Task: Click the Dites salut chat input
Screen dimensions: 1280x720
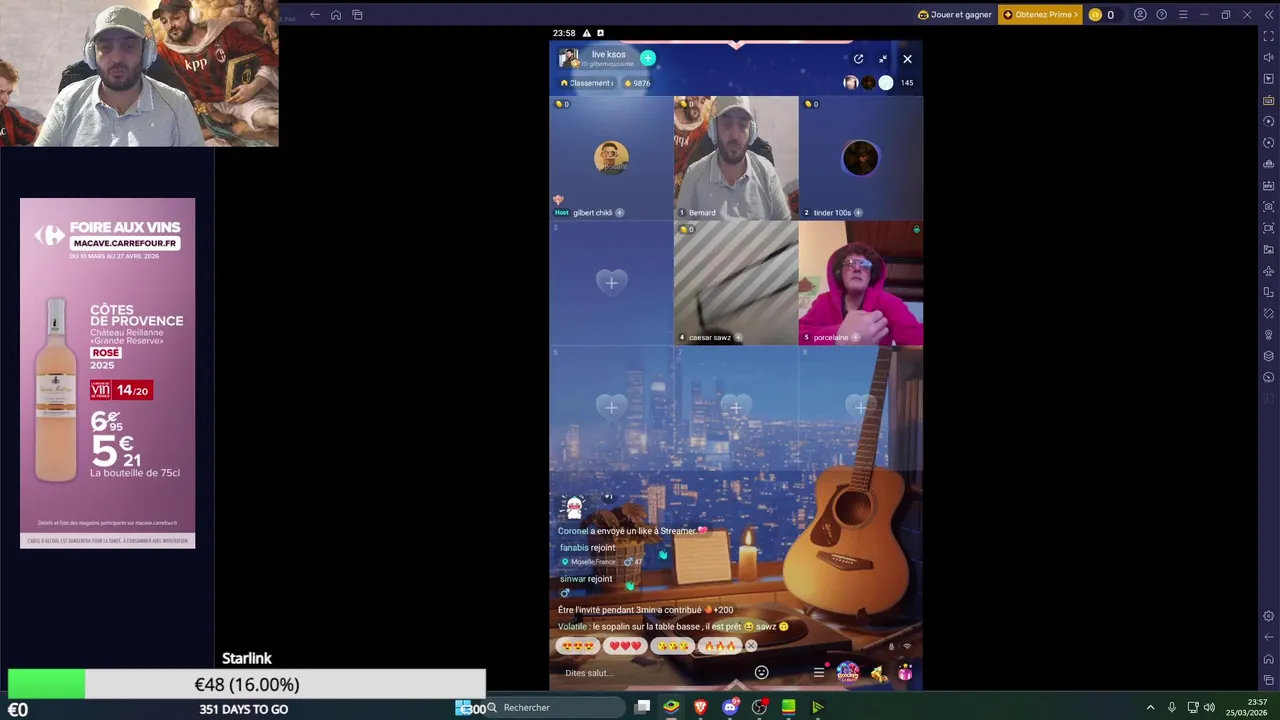Action: [650, 673]
